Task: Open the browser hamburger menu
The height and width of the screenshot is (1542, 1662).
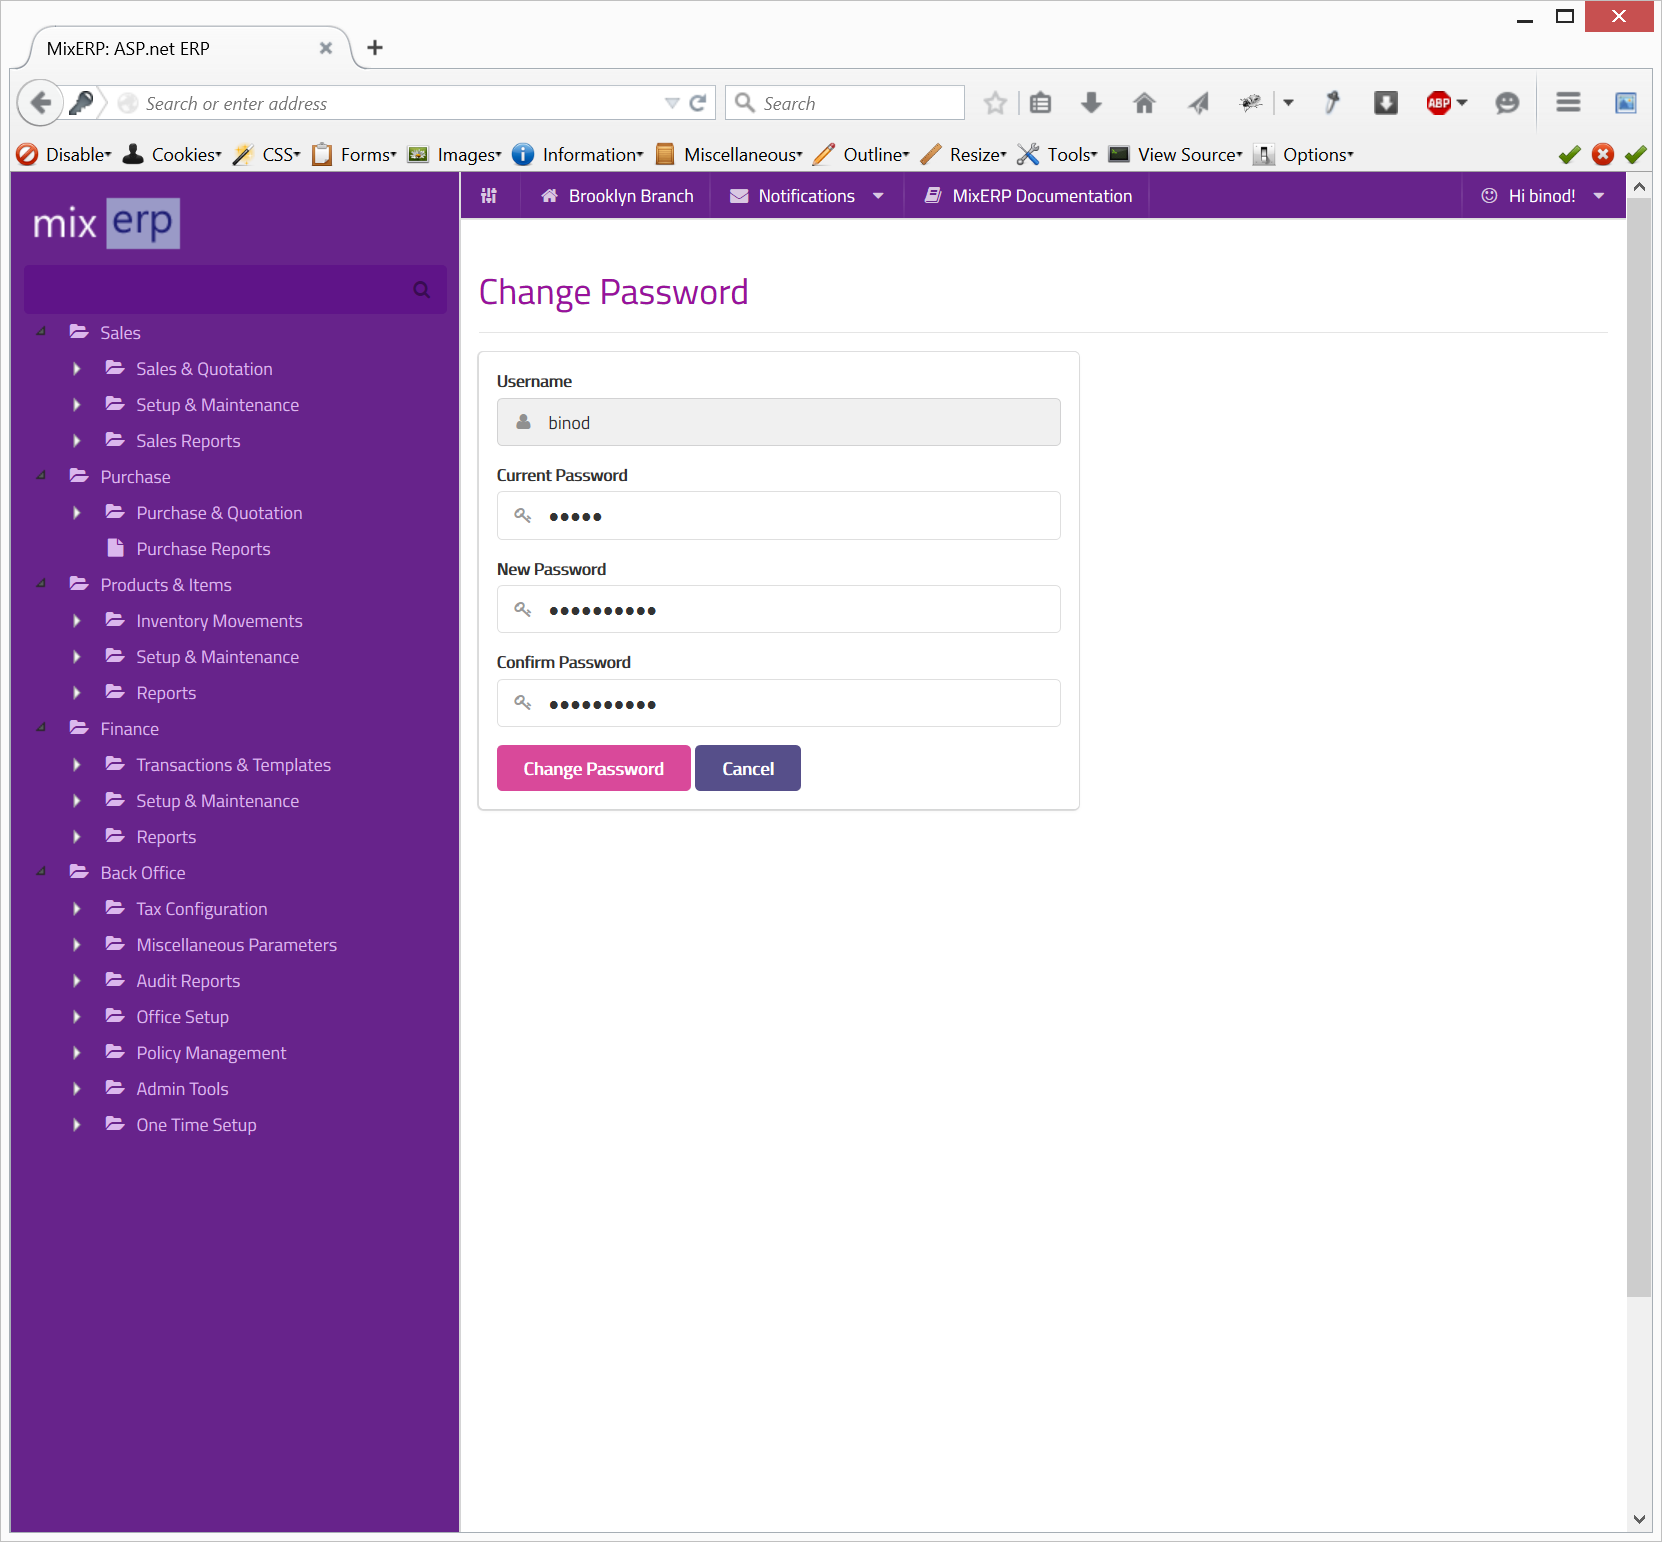Action: (x=1568, y=103)
